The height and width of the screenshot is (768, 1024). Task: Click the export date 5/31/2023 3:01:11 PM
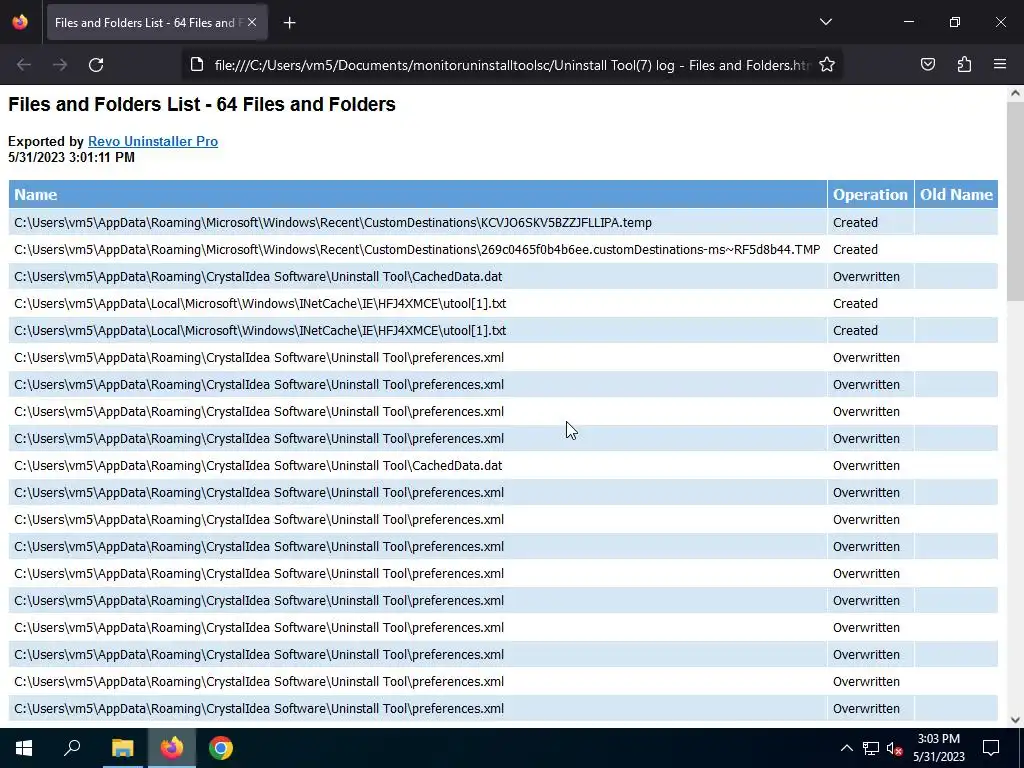pyautogui.click(x=71, y=157)
